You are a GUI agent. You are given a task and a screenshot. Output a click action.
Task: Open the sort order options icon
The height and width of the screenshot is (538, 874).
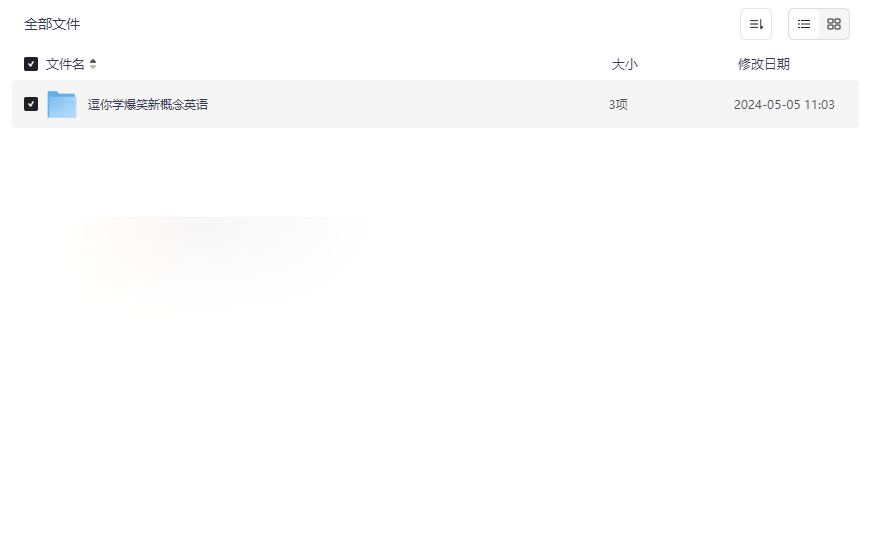[x=755, y=24]
